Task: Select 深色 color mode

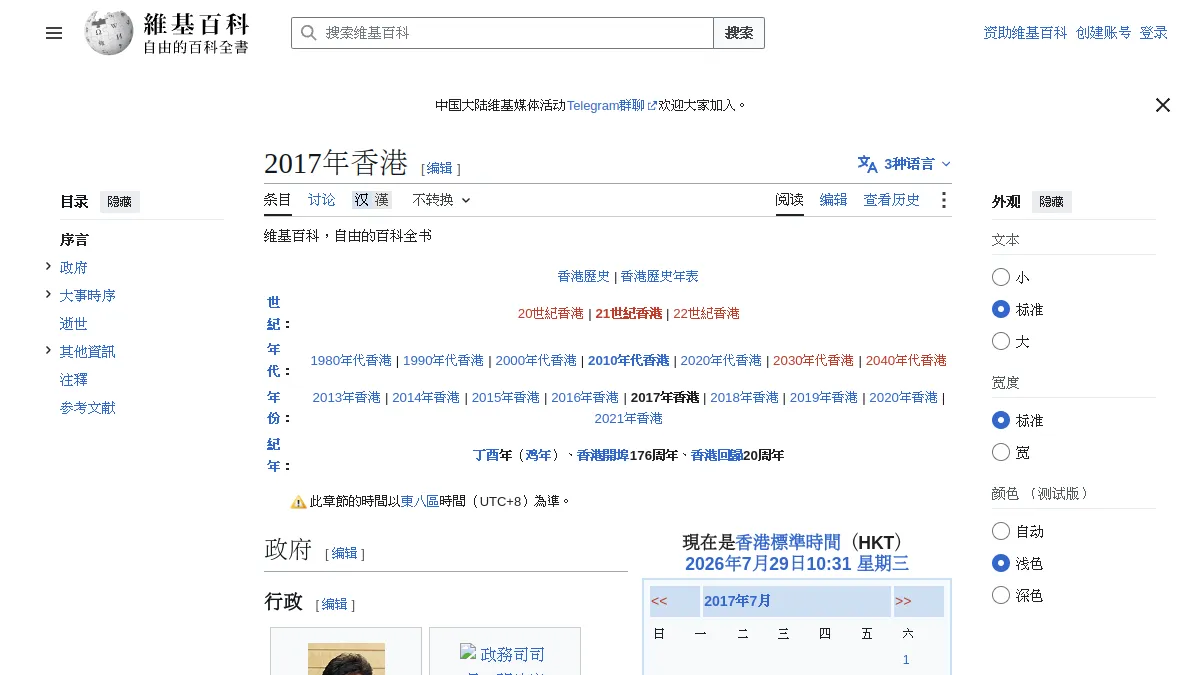Action: tap(1001, 595)
